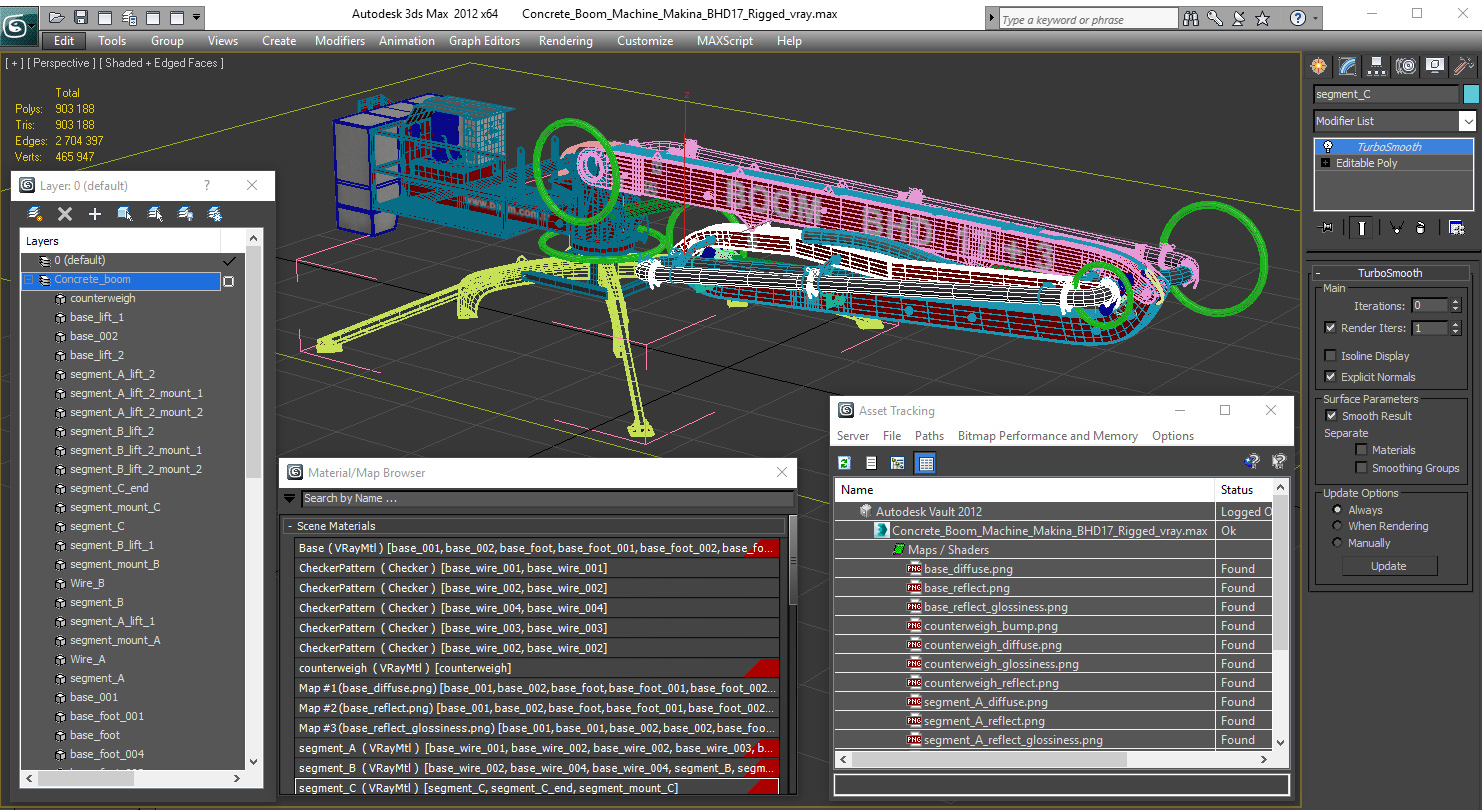Collapse Scene Materials group in Material Browser

[x=290, y=526]
